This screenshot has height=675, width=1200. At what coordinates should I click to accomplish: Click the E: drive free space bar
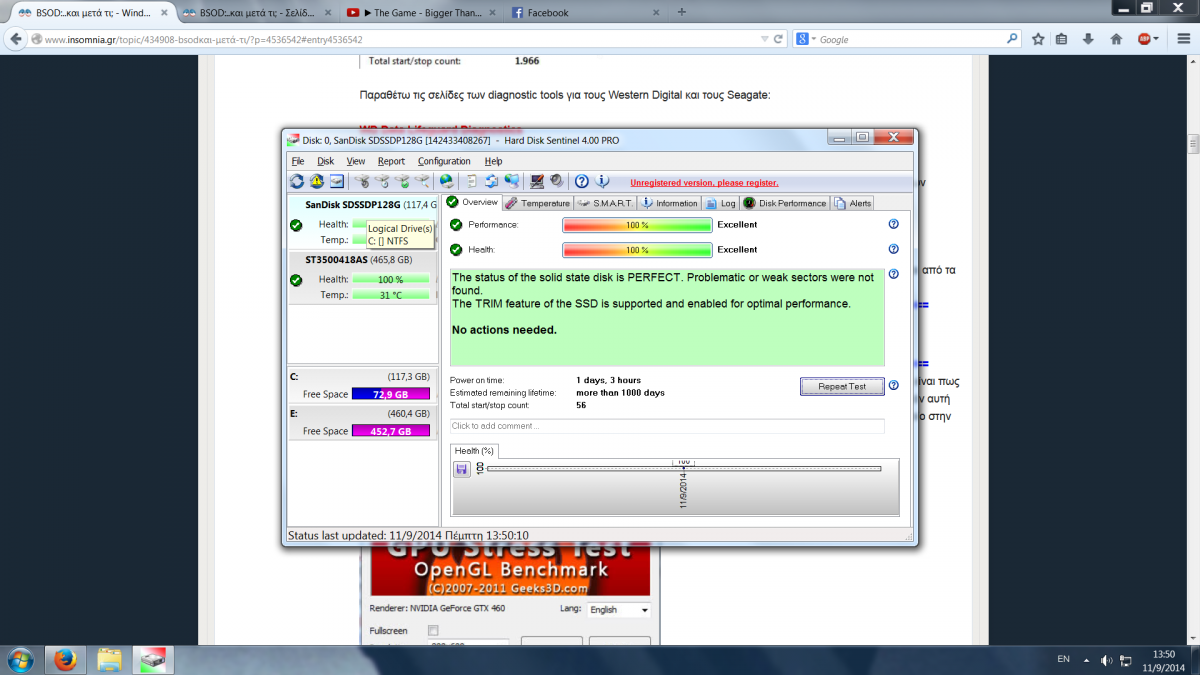[391, 431]
